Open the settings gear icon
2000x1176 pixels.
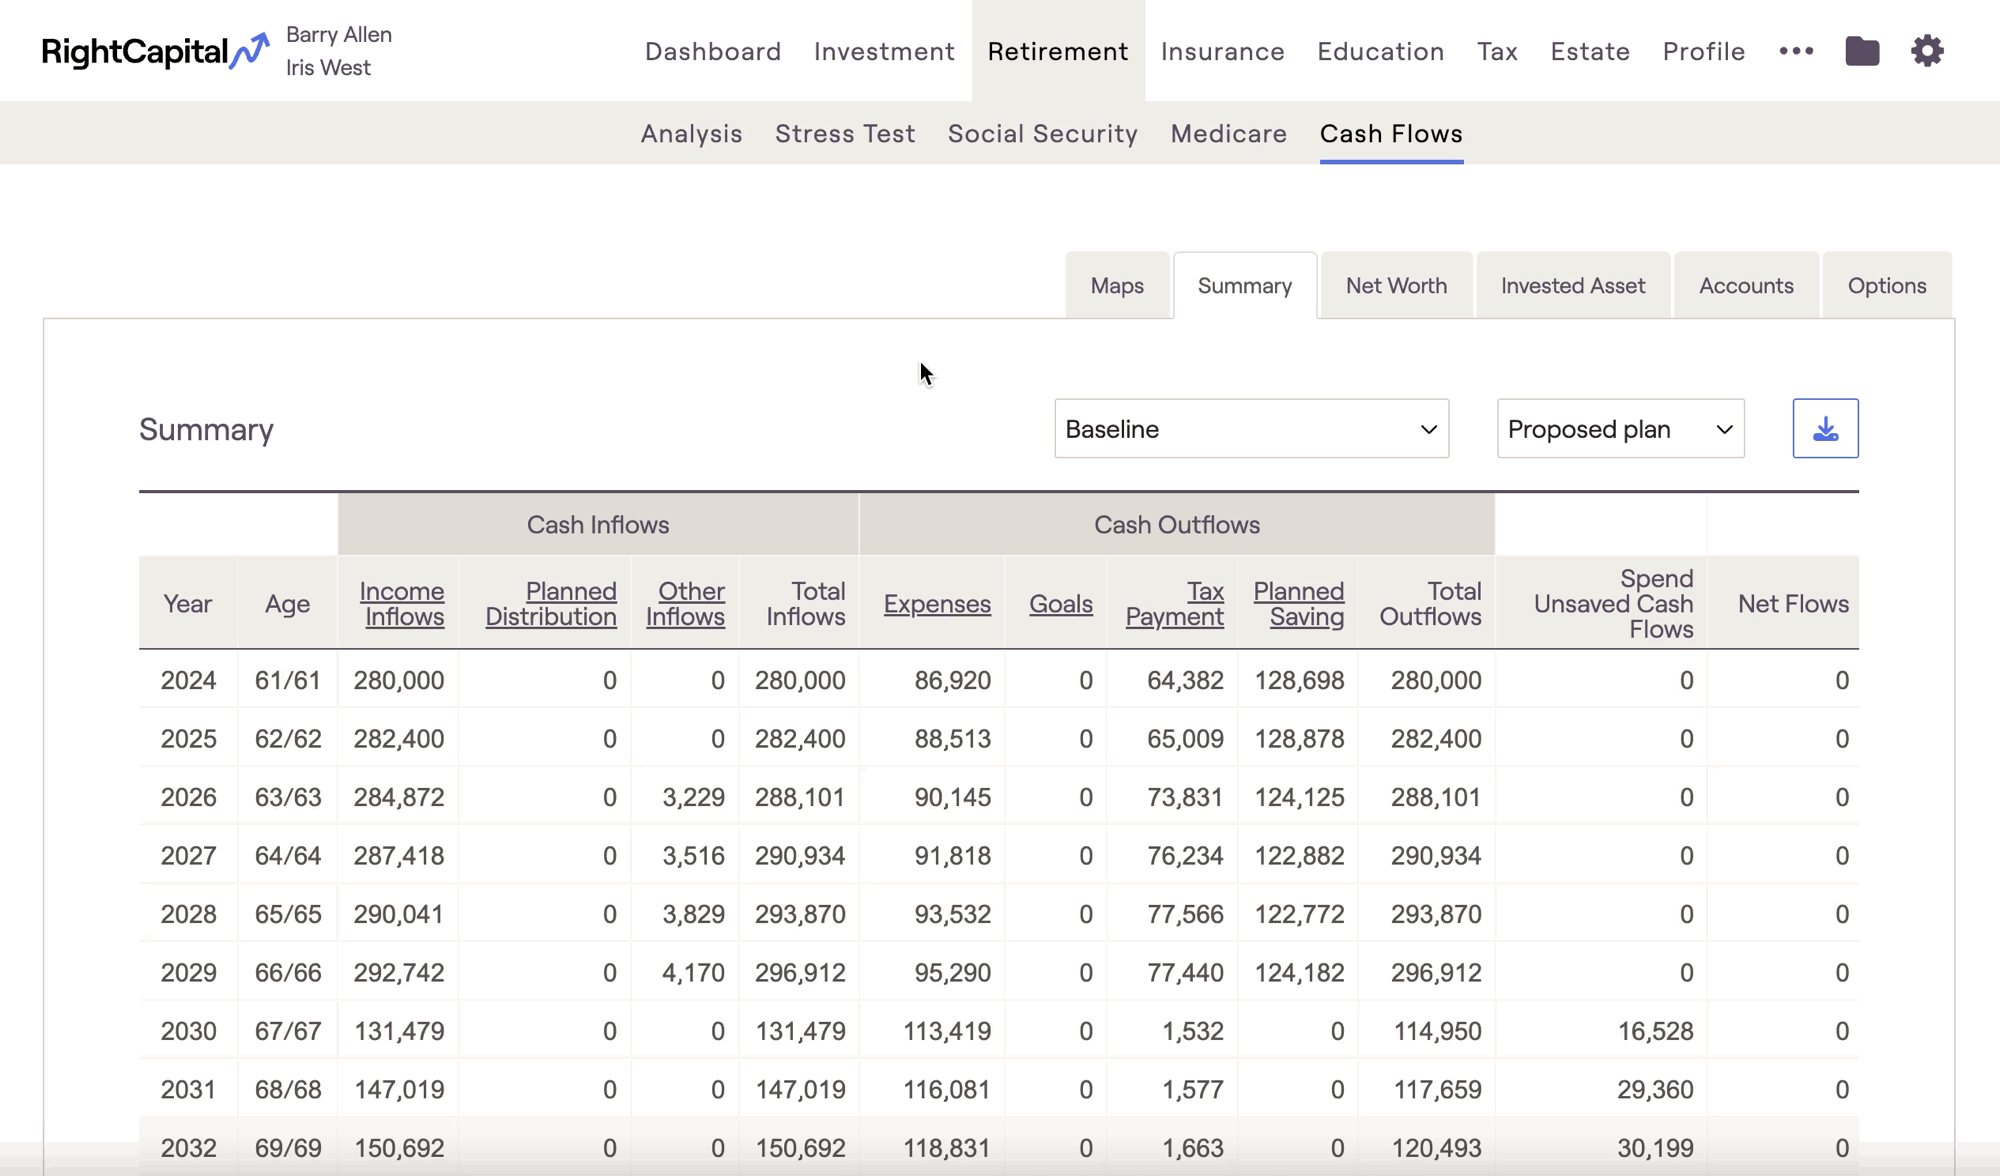click(1927, 51)
